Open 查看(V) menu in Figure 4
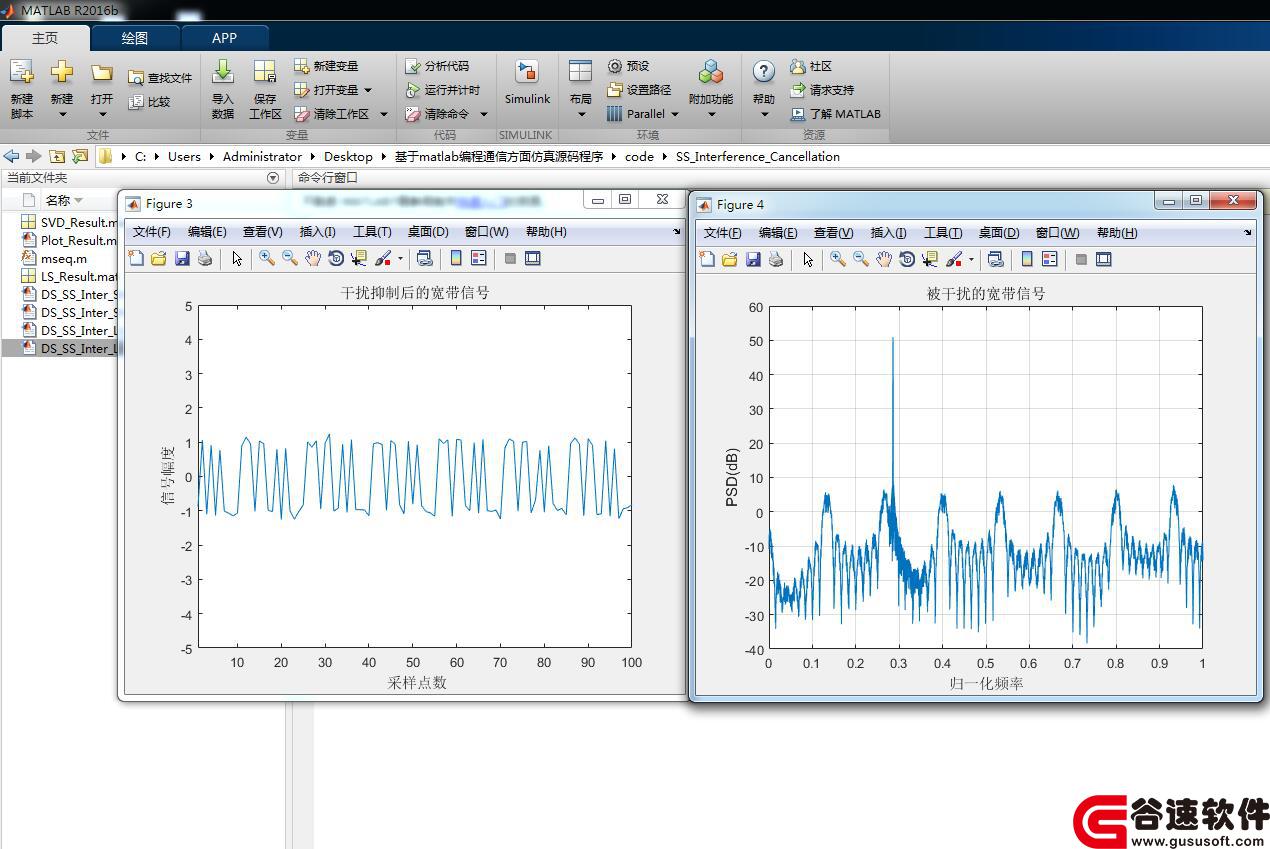This screenshot has height=849, width=1270. click(x=833, y=233)
